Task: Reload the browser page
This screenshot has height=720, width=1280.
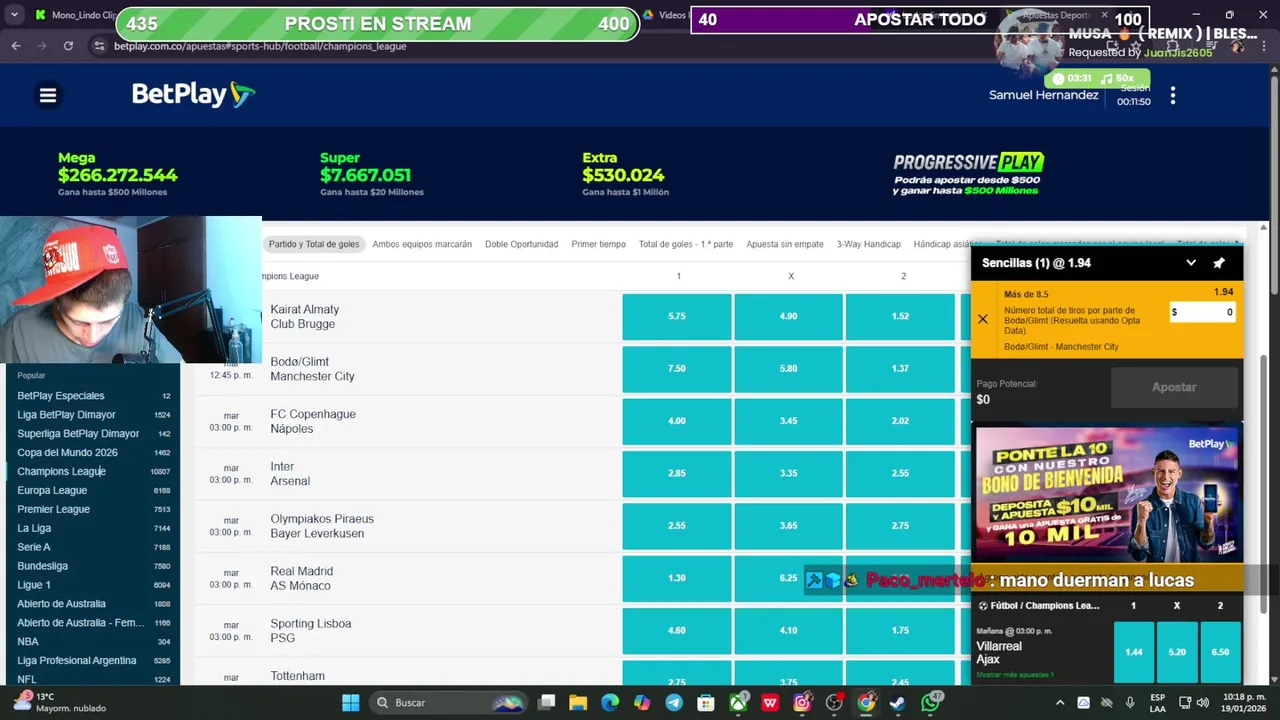Action: click(x=68, y=46)
